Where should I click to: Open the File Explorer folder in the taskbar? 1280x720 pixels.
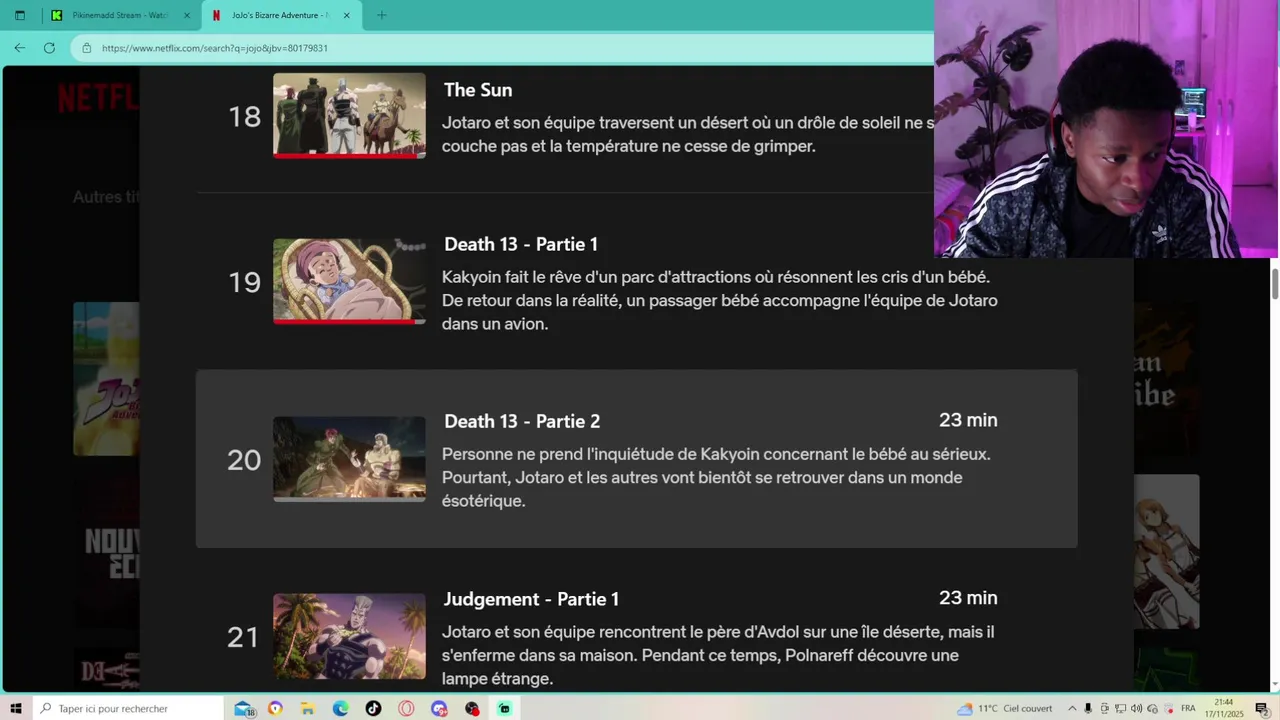click(308, 708)
